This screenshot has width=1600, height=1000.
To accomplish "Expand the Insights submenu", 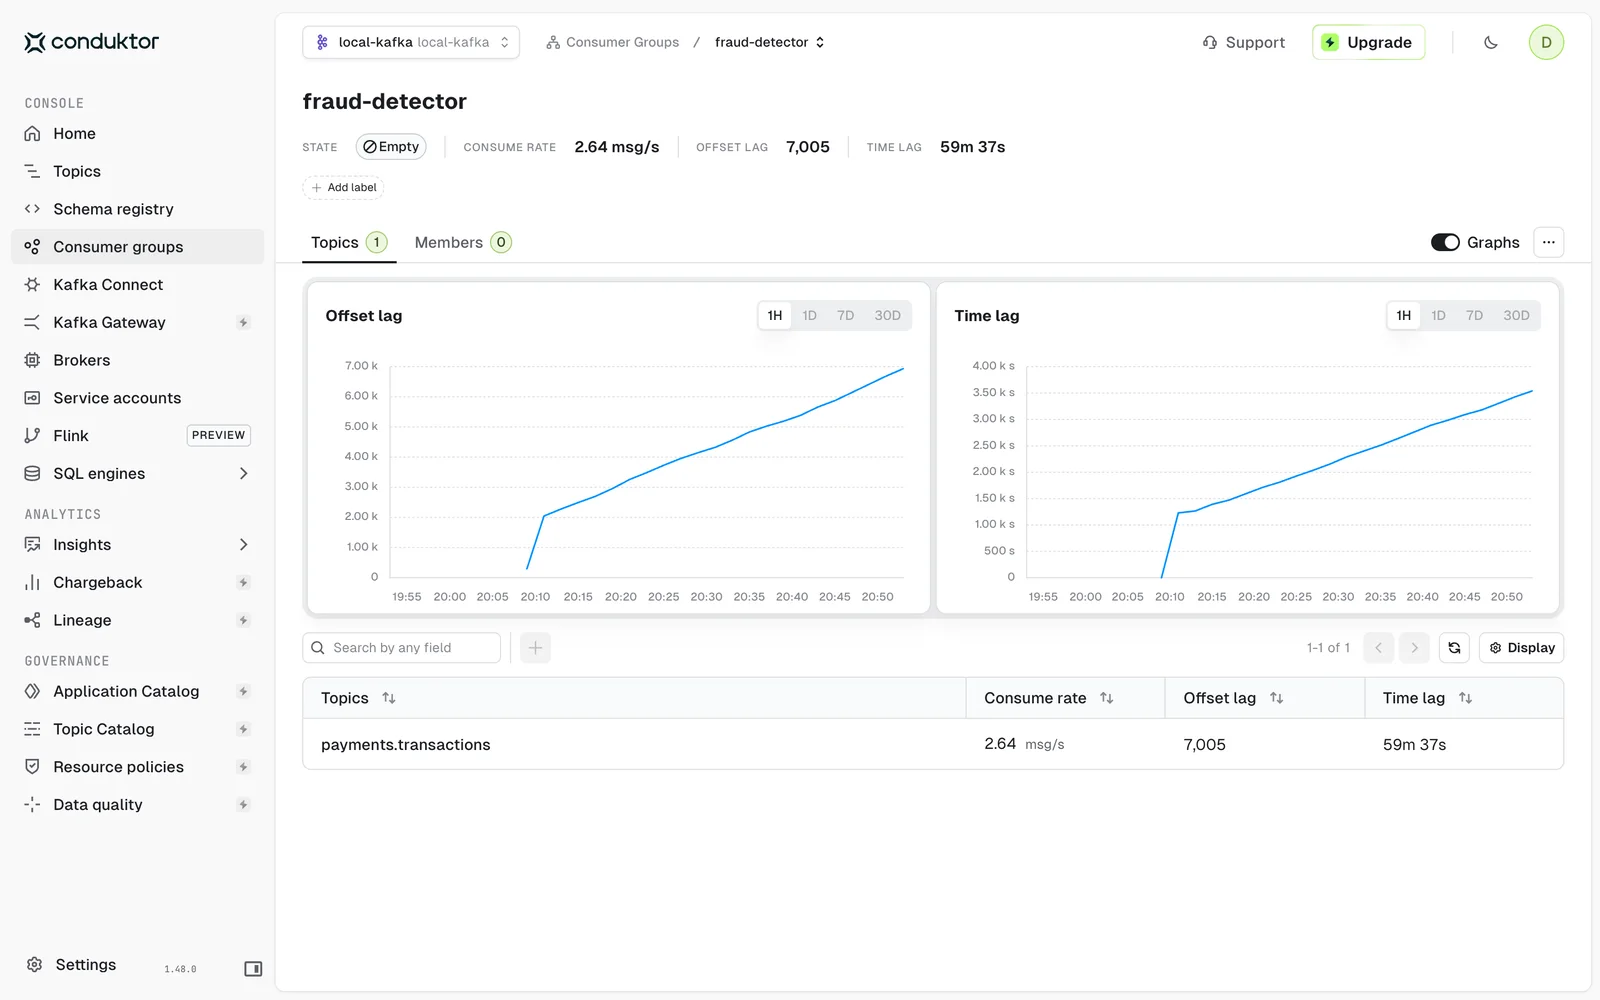I will (243, 545).
